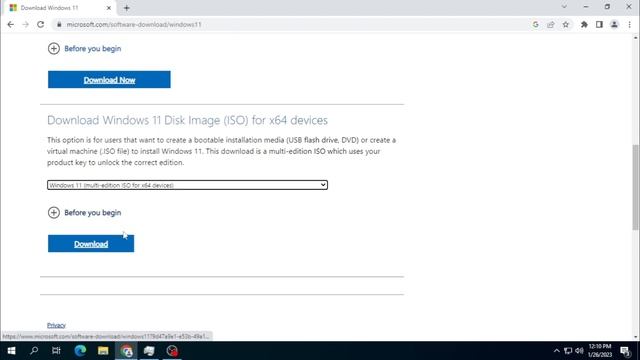Select the Download Windows 11 tab
This screenshot has height=360, width=640.
pyautogui.click(x=60, y=8)
